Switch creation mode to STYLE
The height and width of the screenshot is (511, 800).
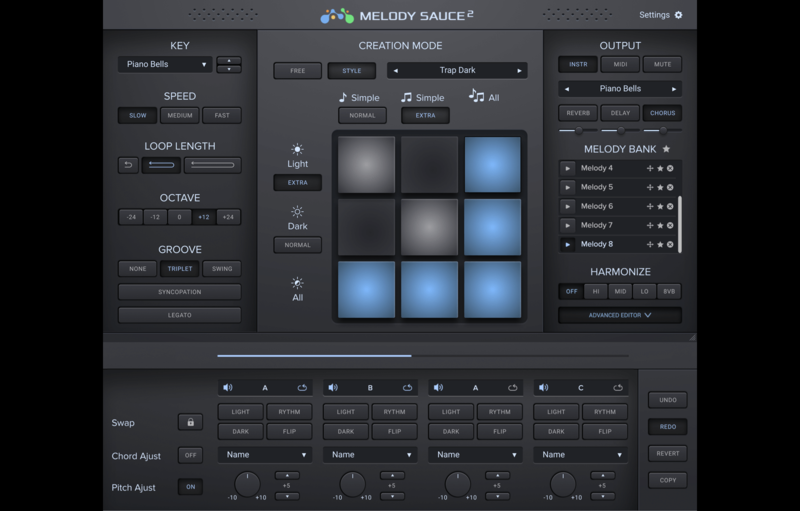click(352, 71)
